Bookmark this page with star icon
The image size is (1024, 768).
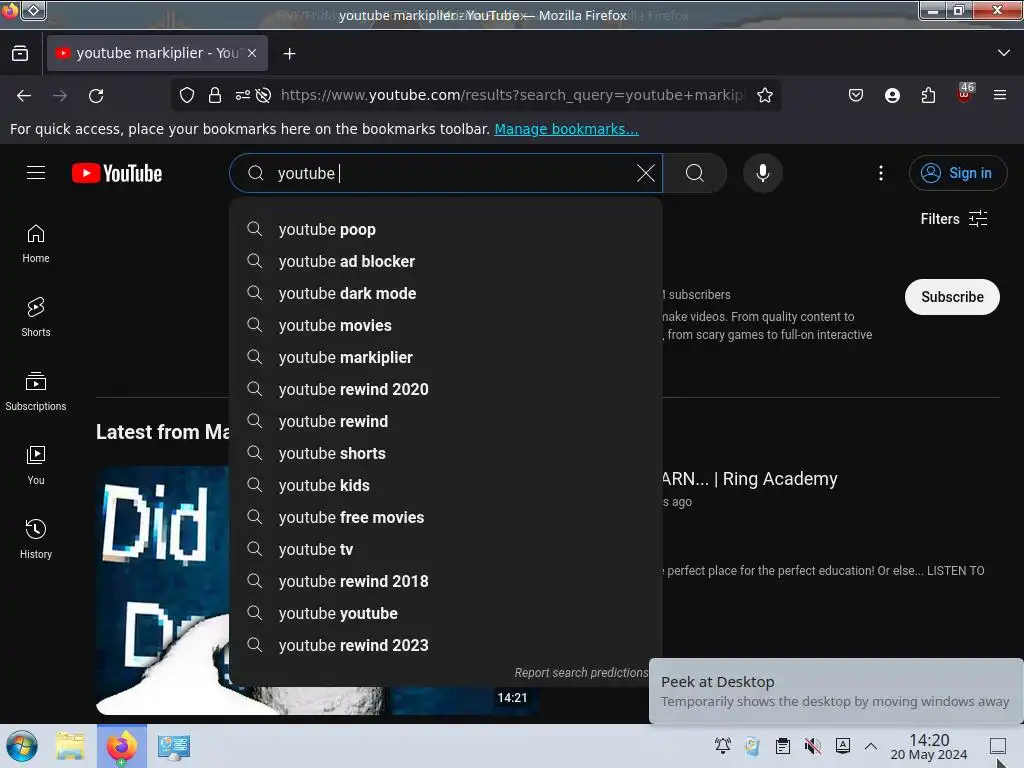[765, 95]
